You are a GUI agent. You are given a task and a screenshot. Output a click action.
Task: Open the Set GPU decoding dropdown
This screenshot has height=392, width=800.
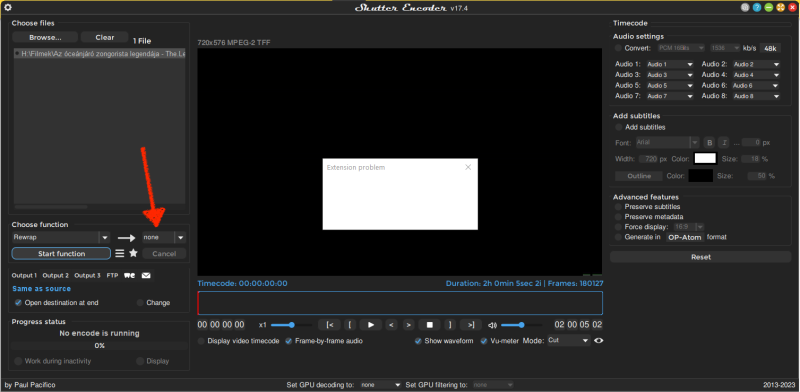[381, 385]
